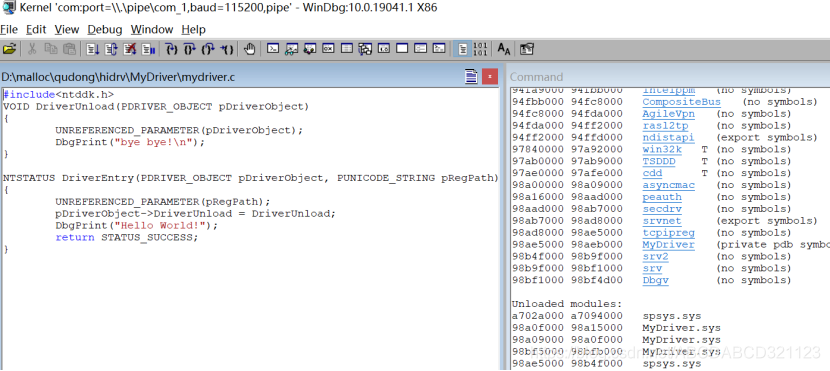Viewport: 830px width, 371px height.
Task: Turn Source Mode on in toolbar
Action: [x=463, y=49]
